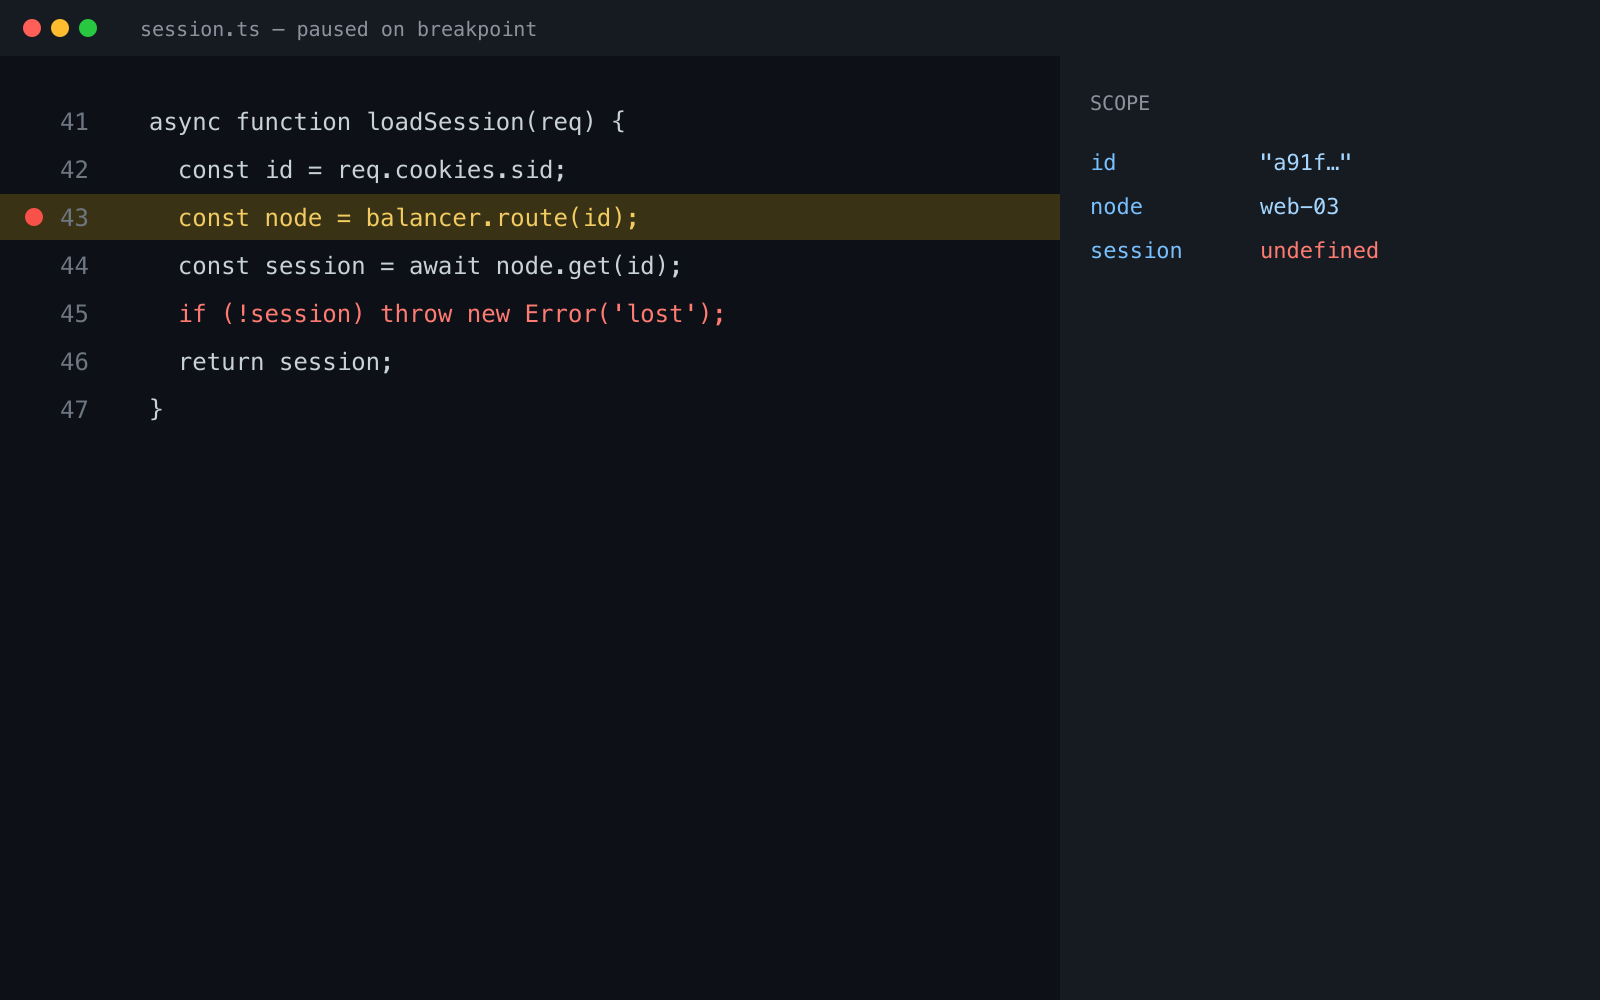Click line number 41 in the gutter

pos(74,122)
